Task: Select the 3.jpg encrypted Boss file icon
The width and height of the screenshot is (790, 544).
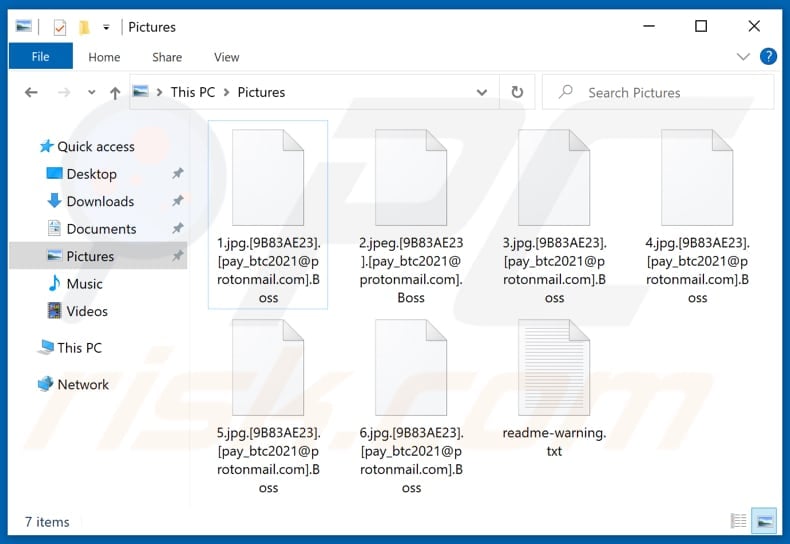Action: 554,177
